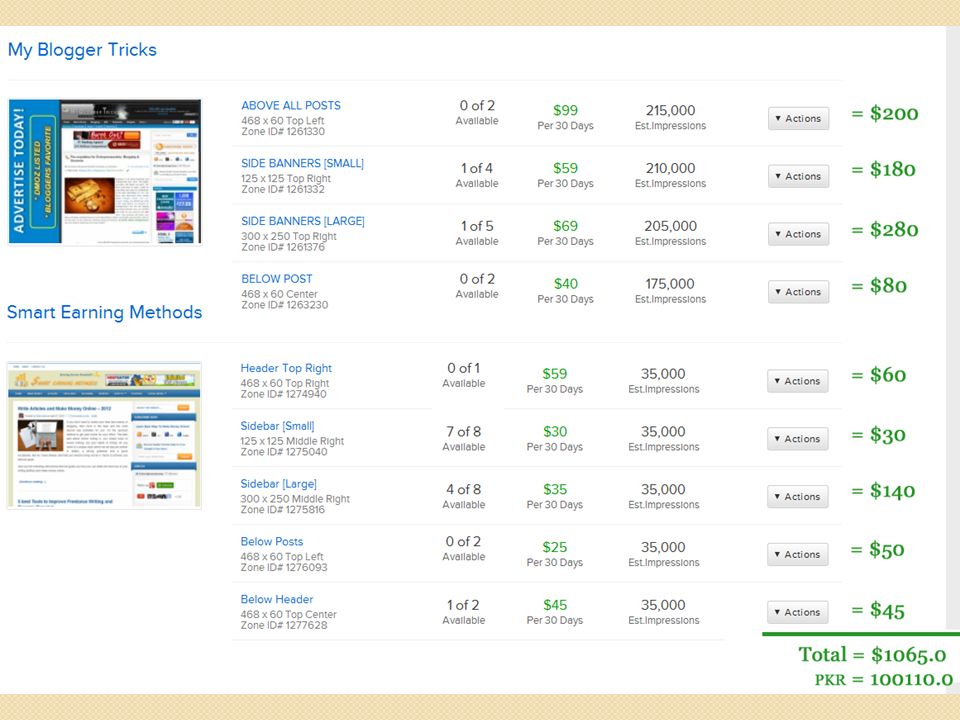Select the '7 of 8' availability text
Image resolution: width=960 pixels, height=720 pixels.
463,432
